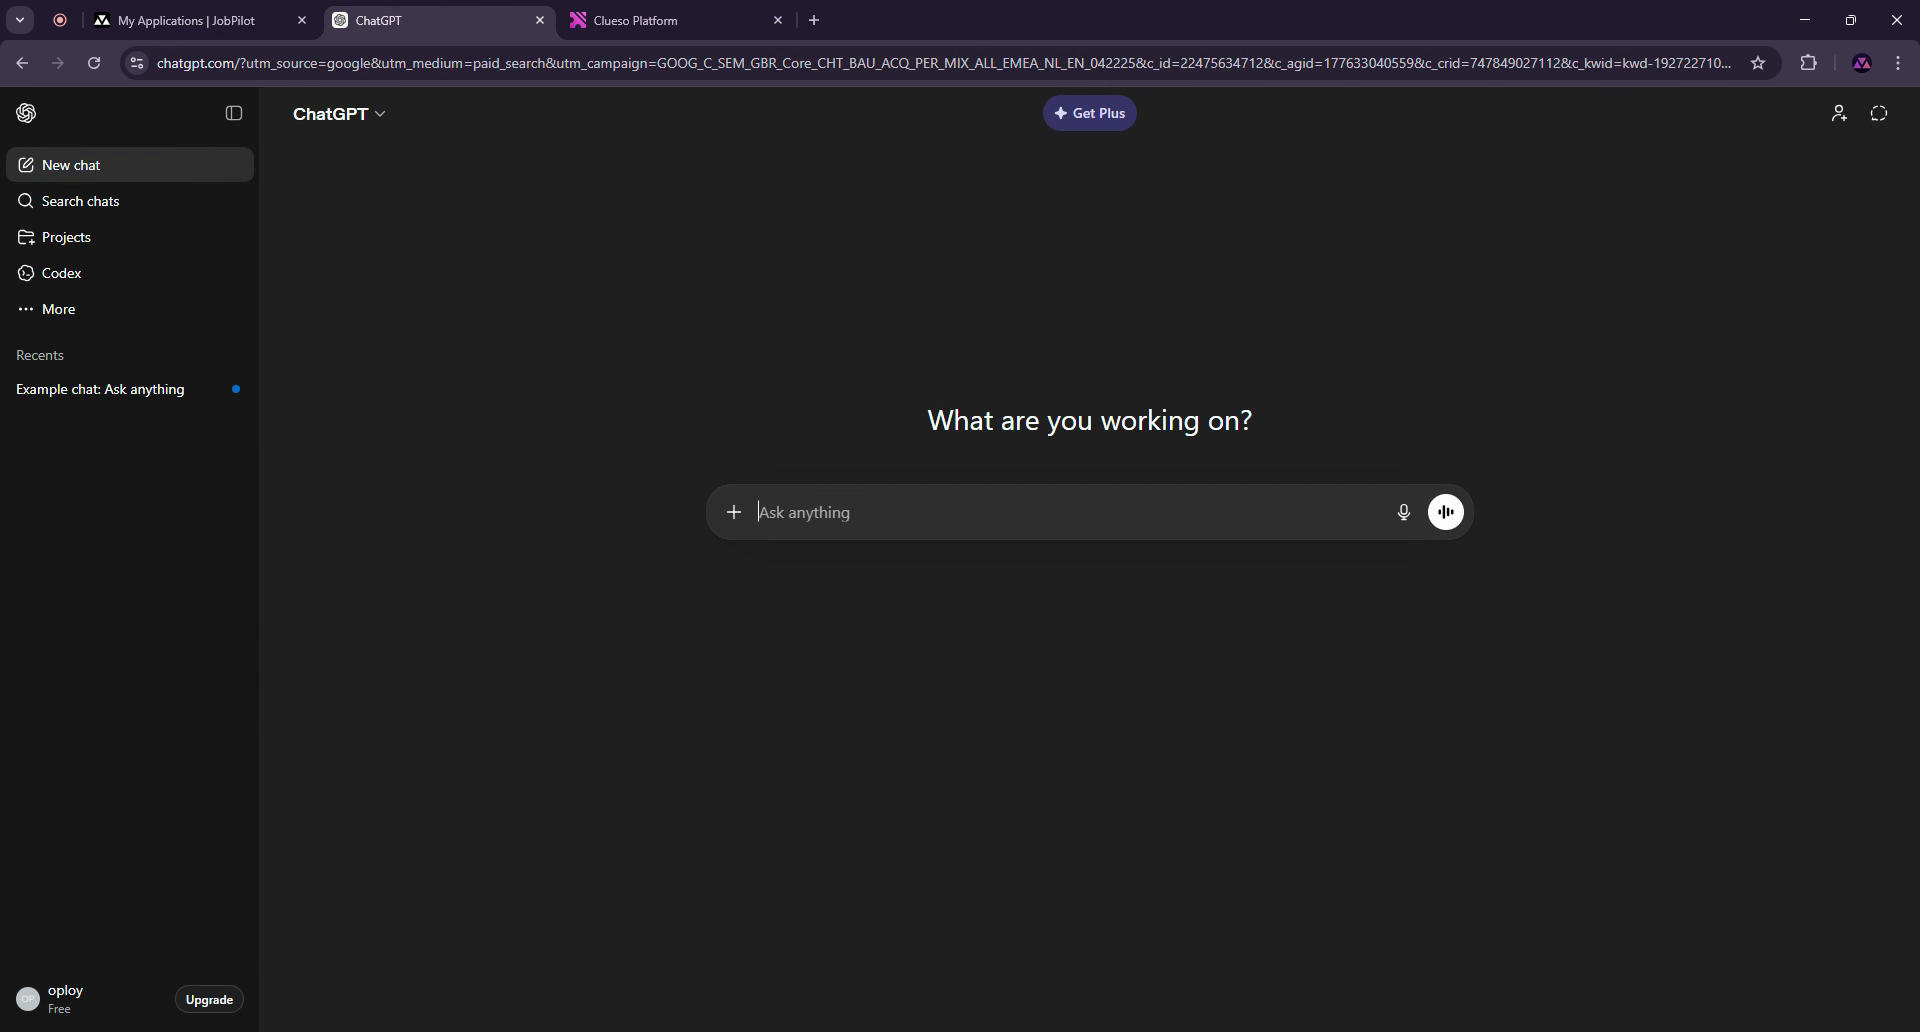The width and height of the screenshot is (1920, 1032).
Task: Start dictation with the microphone icon
Action: 1404,512
